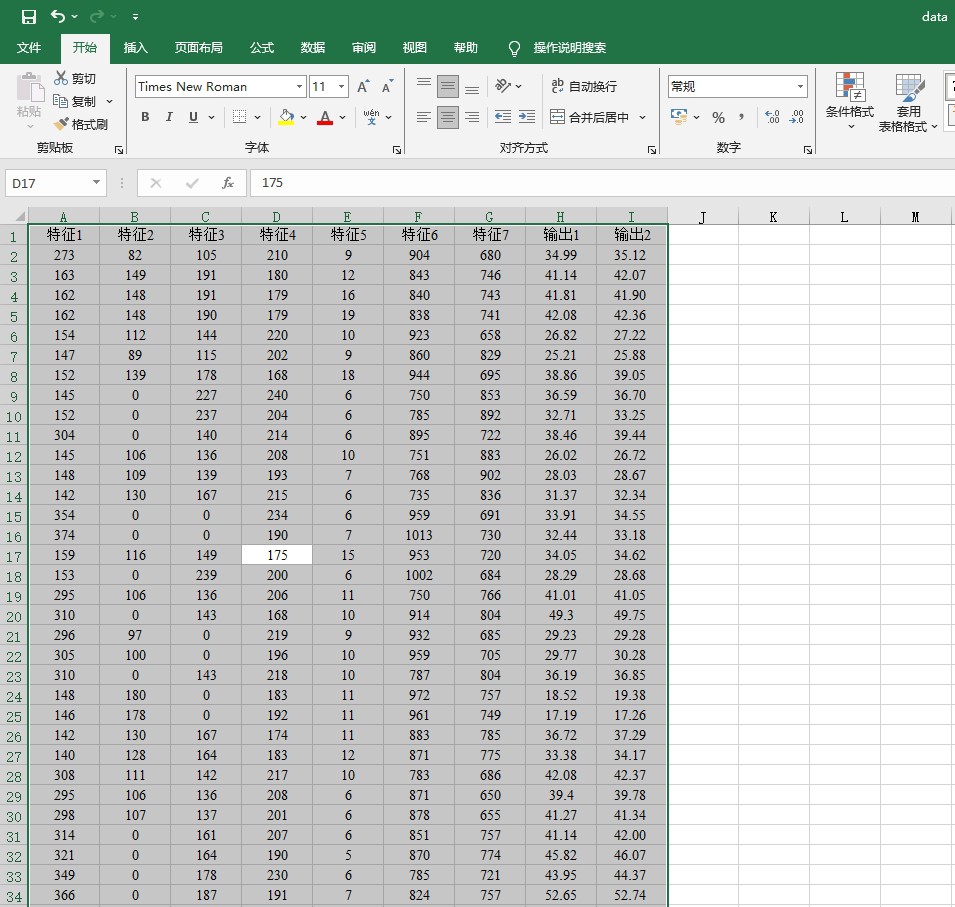Screen dimensions: 955x907
Task: Open the 数字 dialog launcher
Action: 808,150
